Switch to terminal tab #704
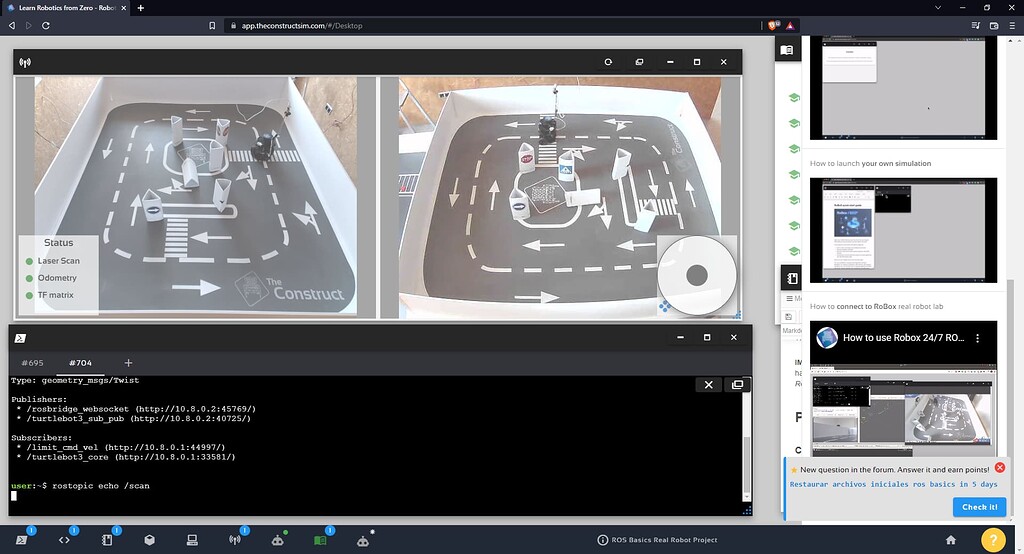The height and width of the screenshot is (554, 1024). (80, 363)
